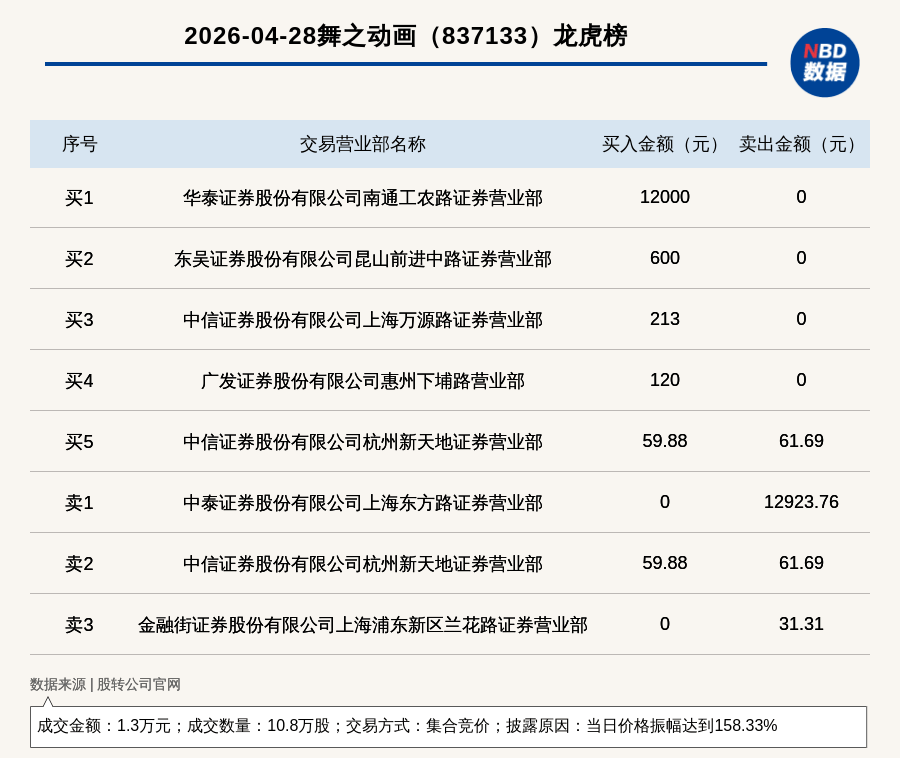Click the buy amount 0 in 卖3 row
The height and width of the screenshot is (758, 900).
665,624
